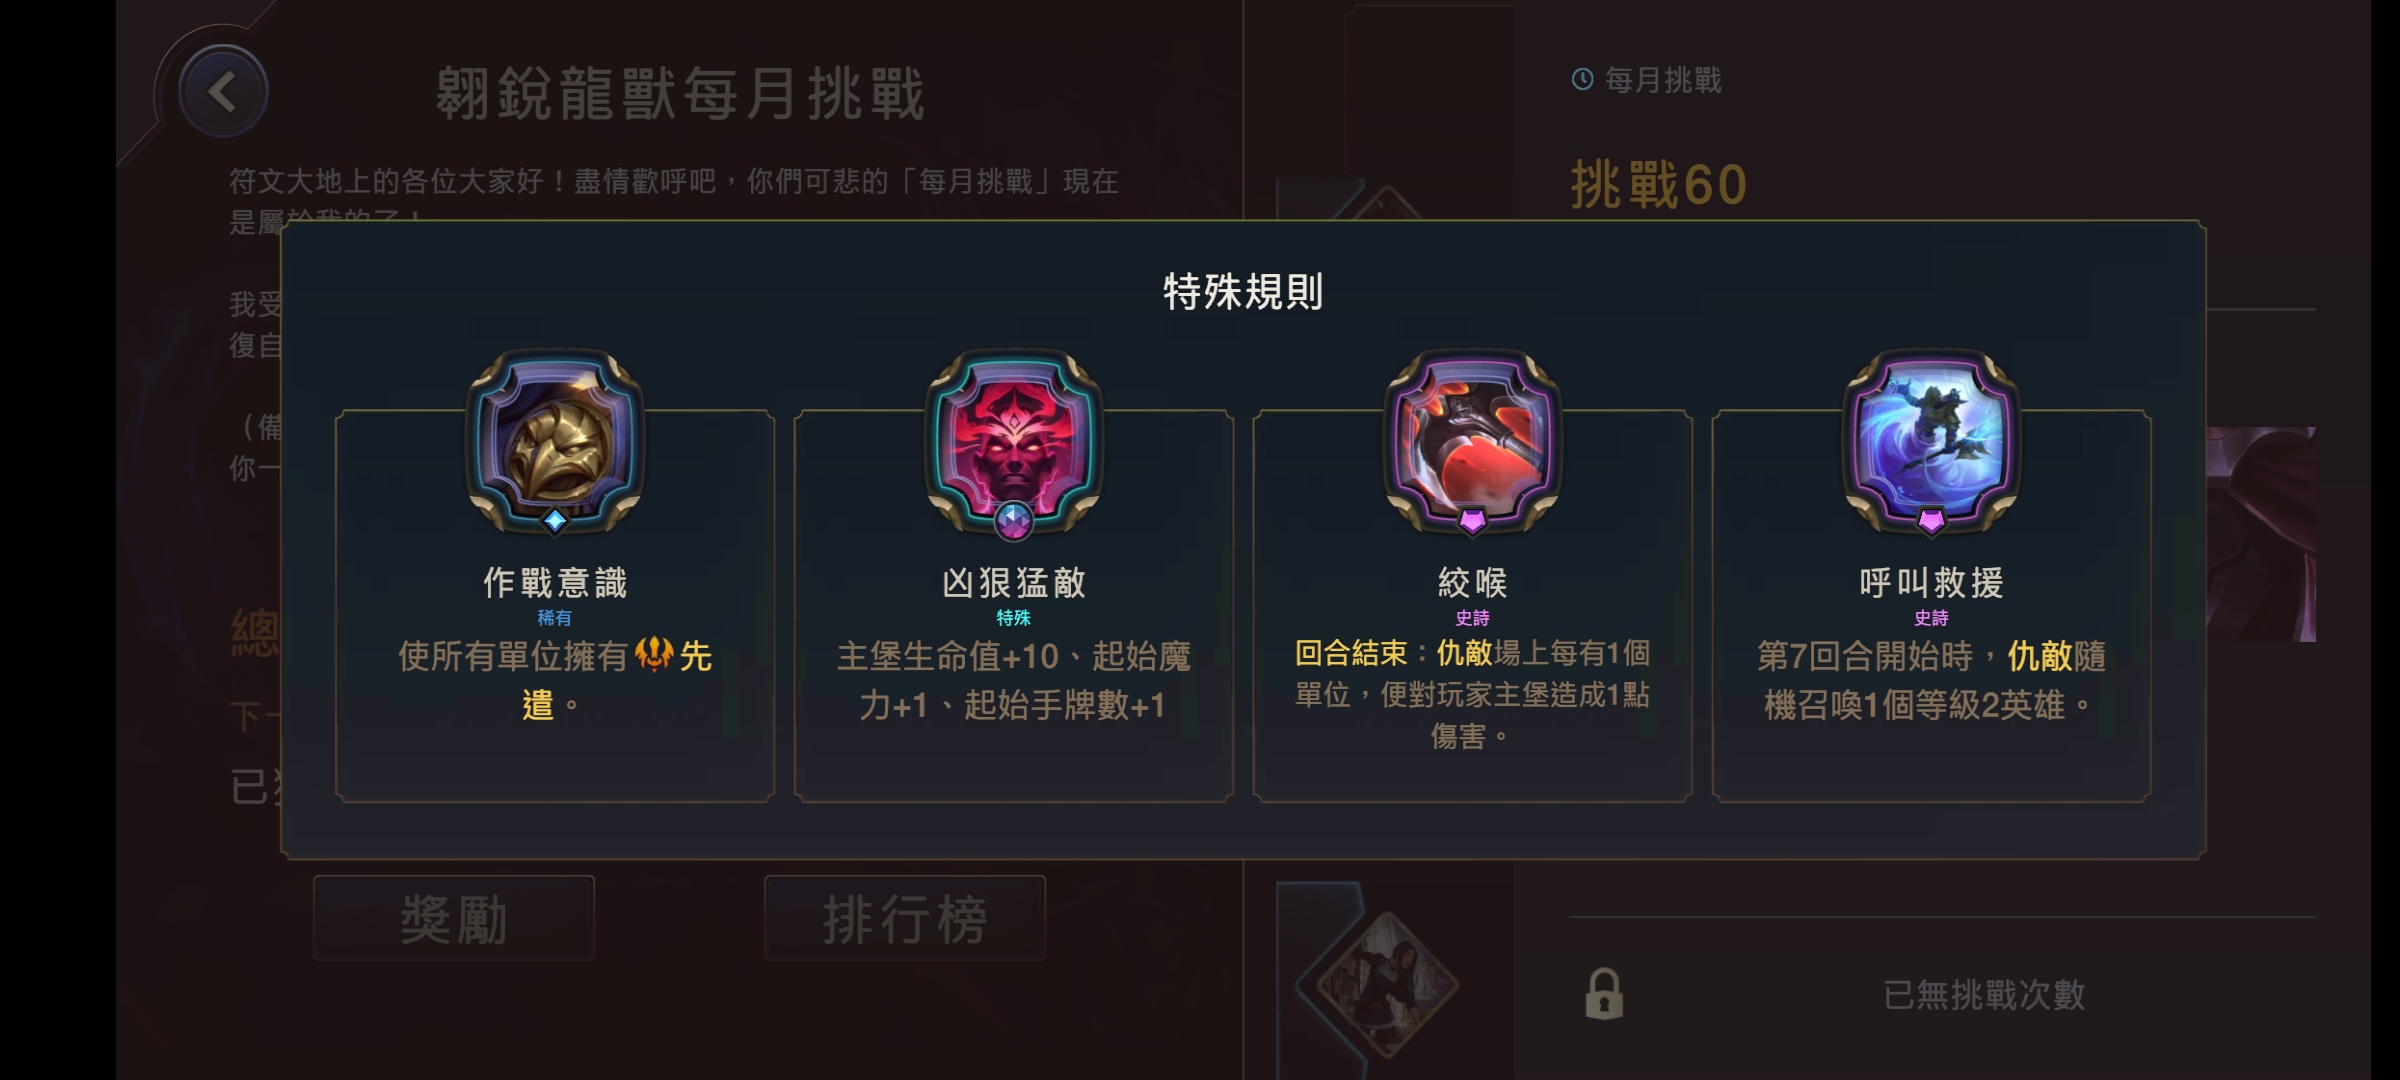Open the 排行榜 leaderboard button
Viewport: 2400px width, 1080px height.
point(905,919)
